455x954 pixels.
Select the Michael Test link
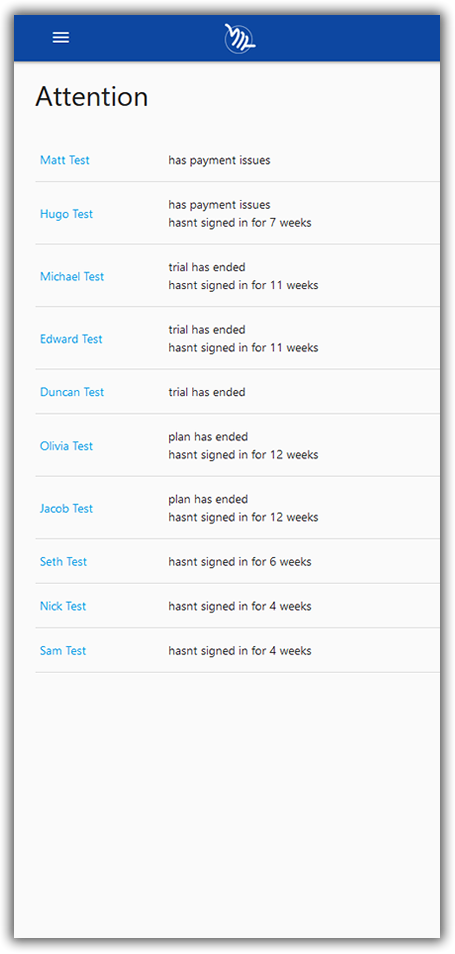72,276
